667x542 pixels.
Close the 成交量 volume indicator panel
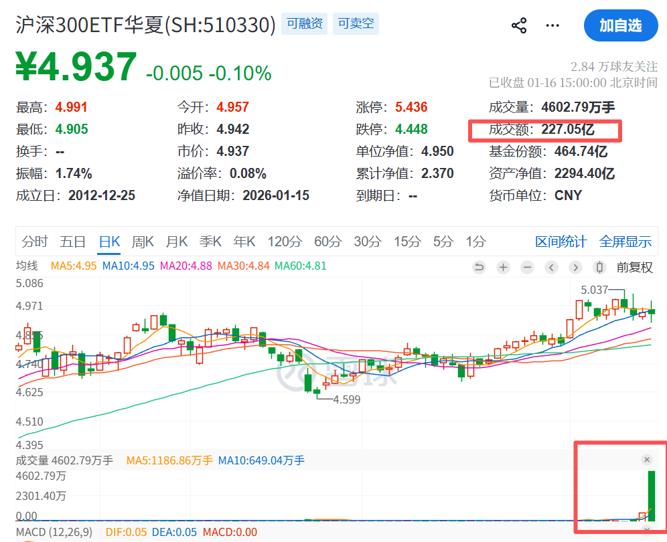click(x=647, y=459)
